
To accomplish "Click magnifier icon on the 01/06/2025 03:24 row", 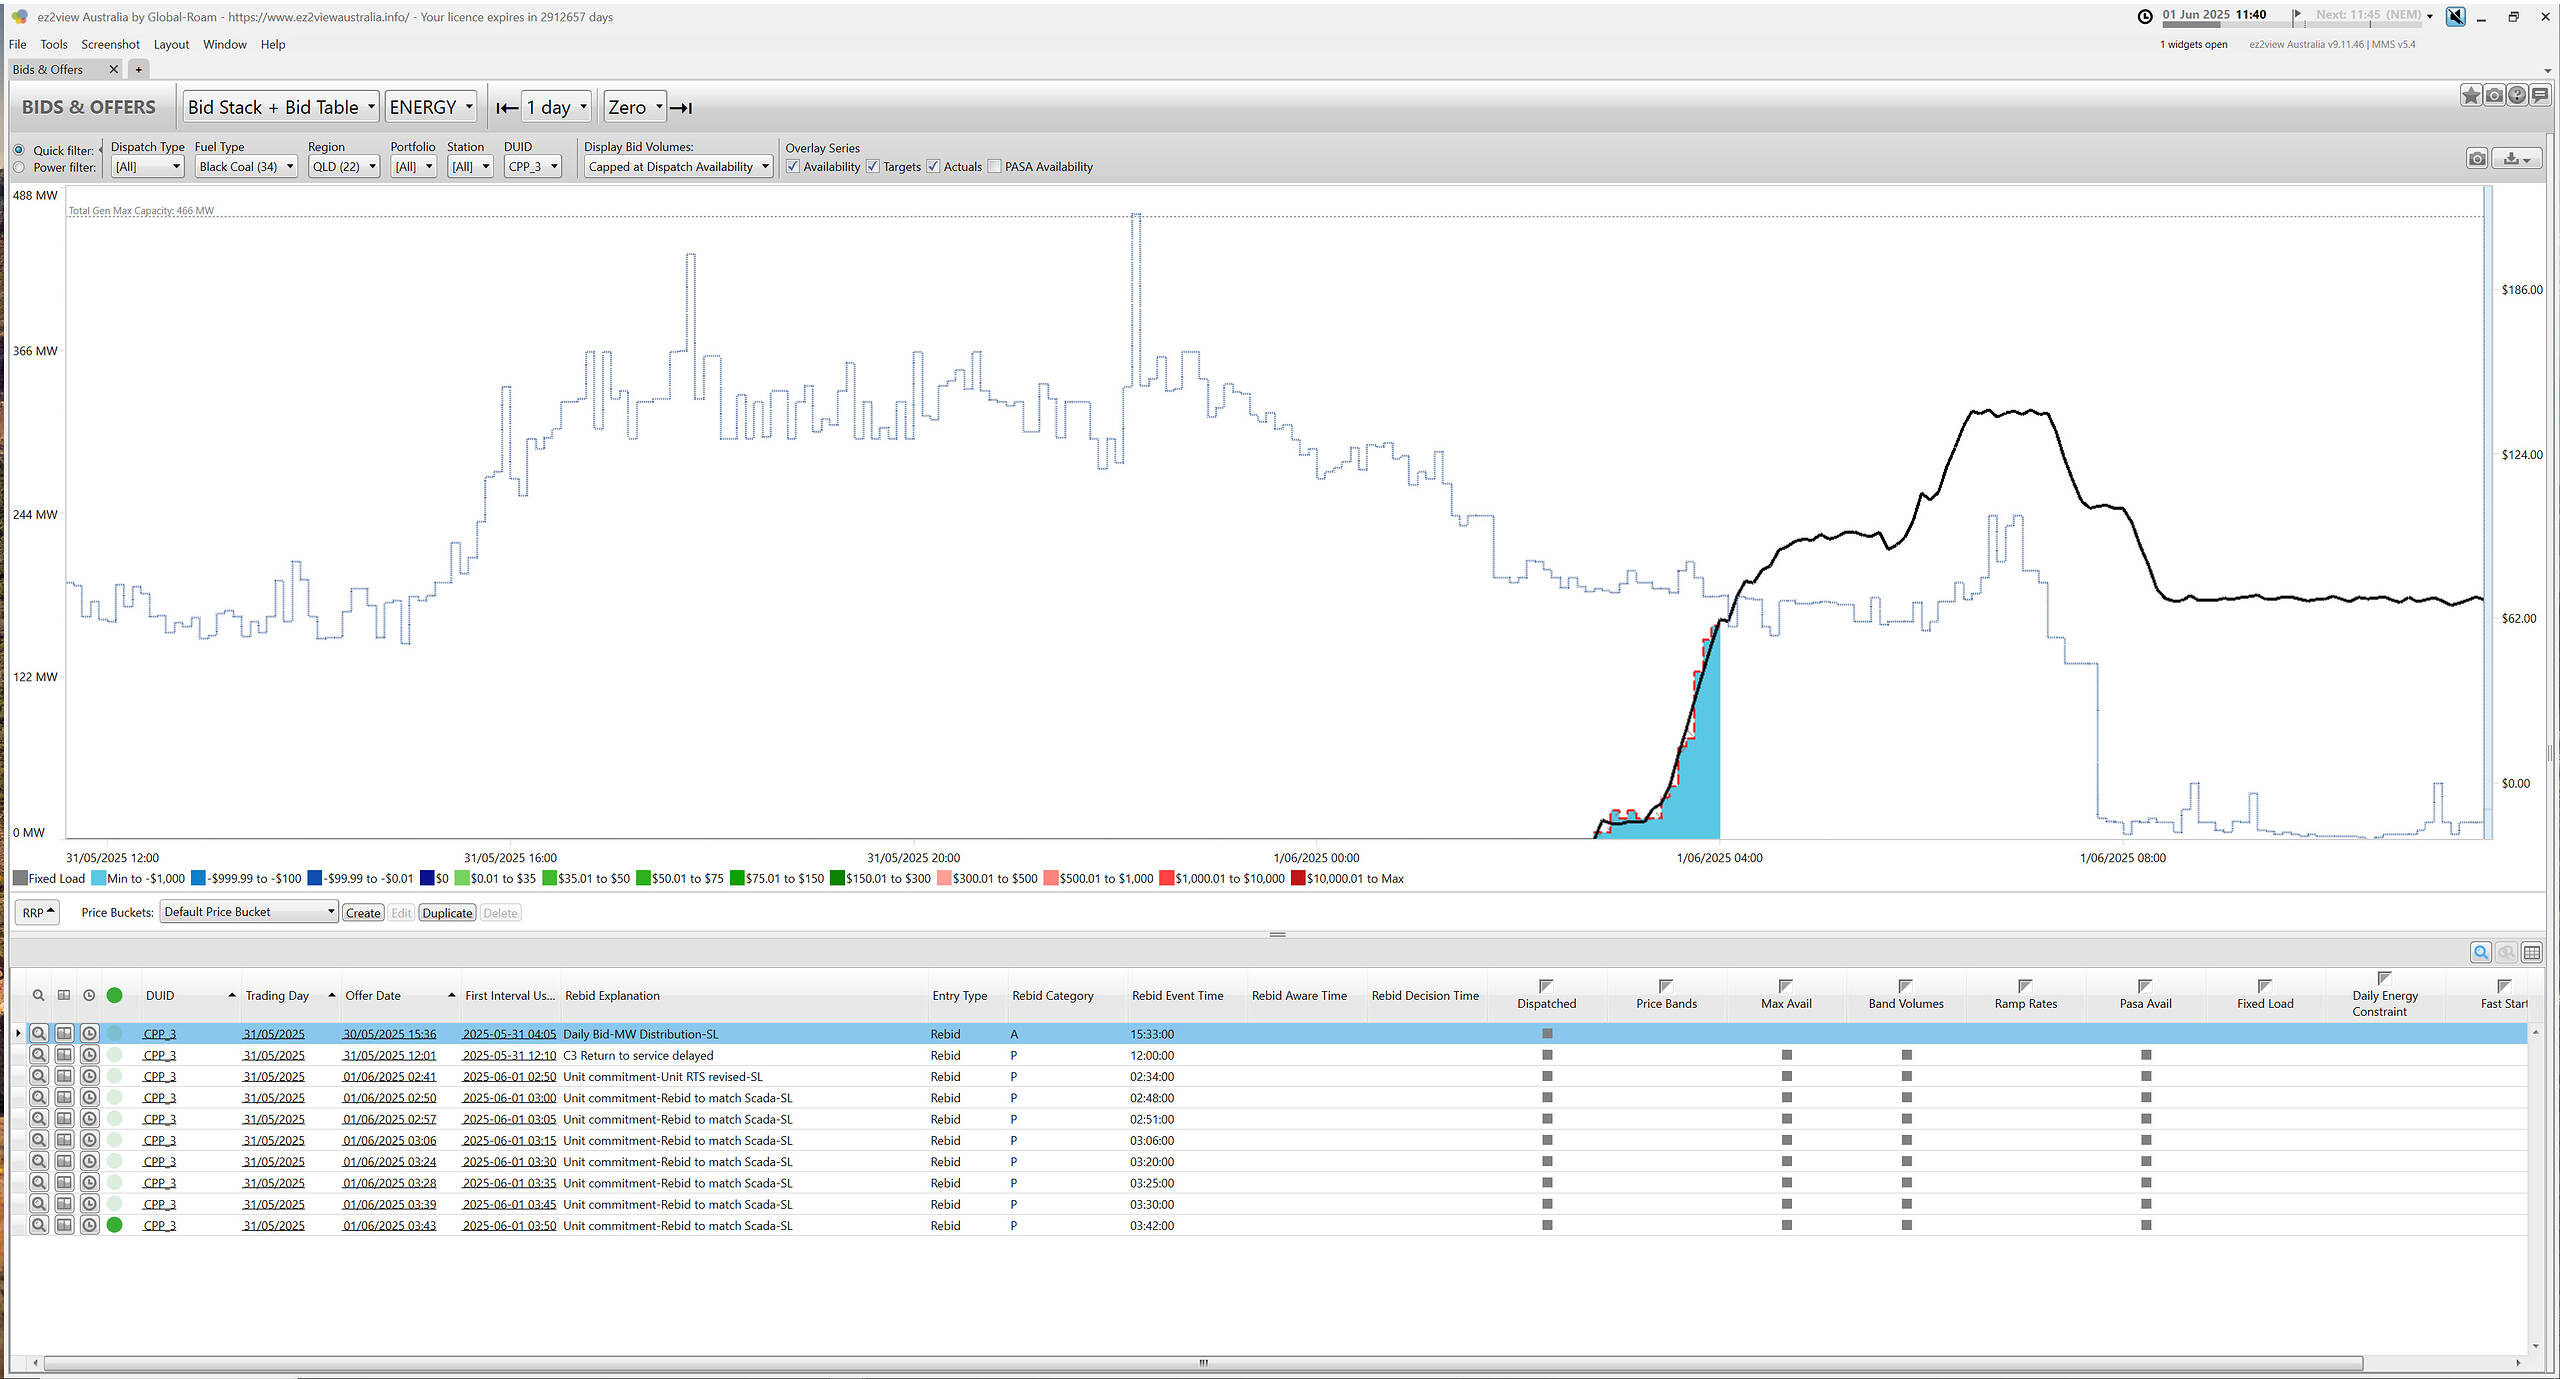I will (38, 1162).
